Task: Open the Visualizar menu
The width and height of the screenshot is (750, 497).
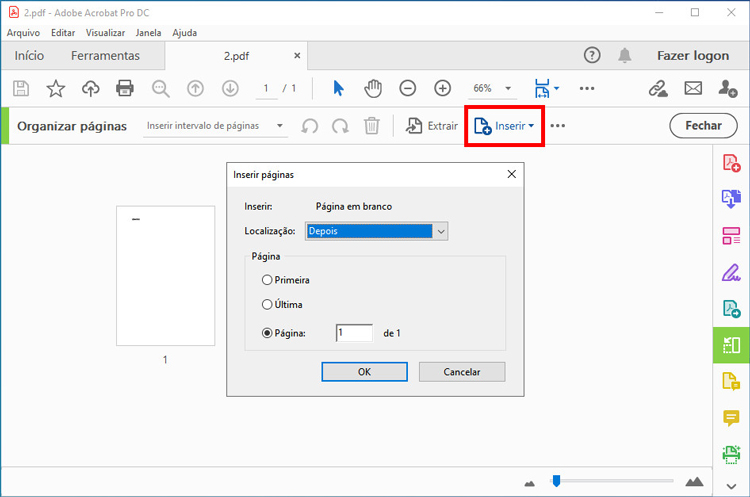Action: click(x=105, y=33)
